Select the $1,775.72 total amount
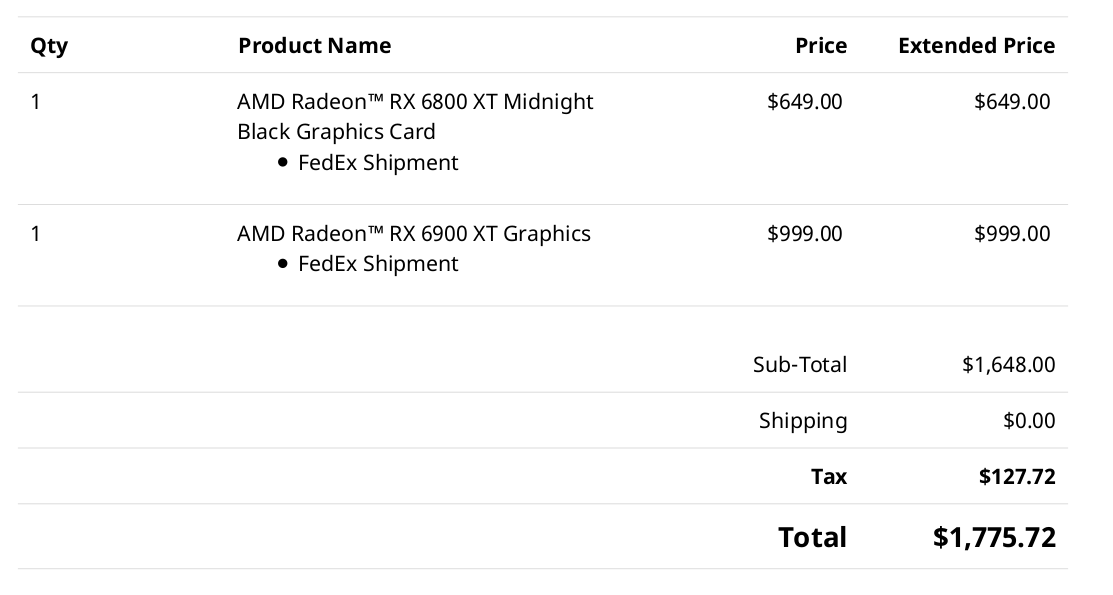1113x595 pixels. click(x=994, y=538)
